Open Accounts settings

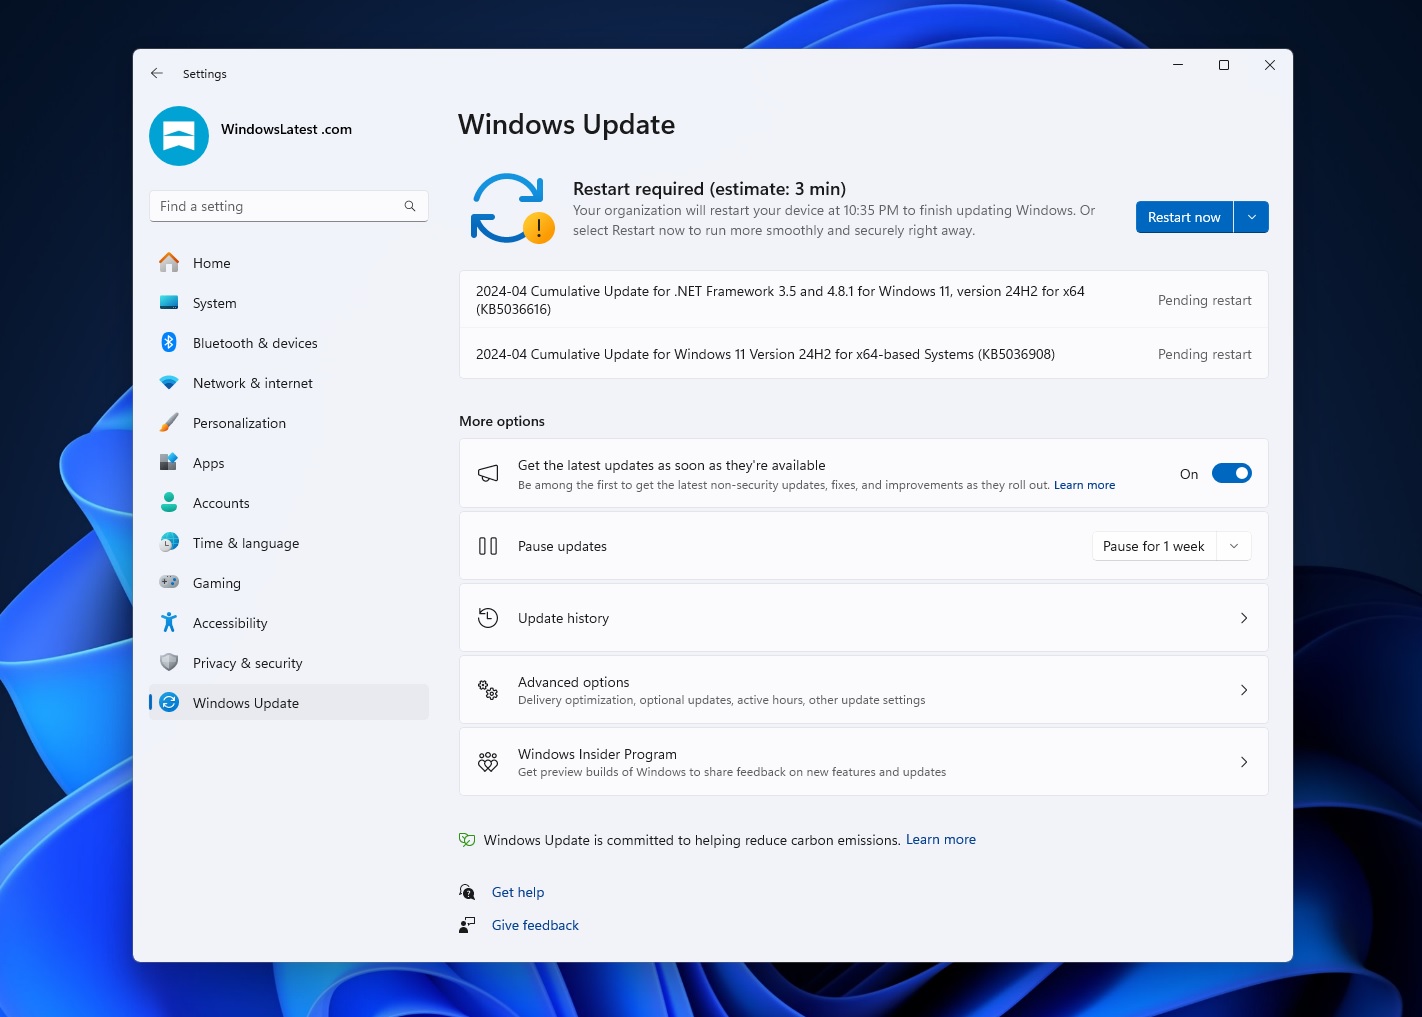coord(221,502)
